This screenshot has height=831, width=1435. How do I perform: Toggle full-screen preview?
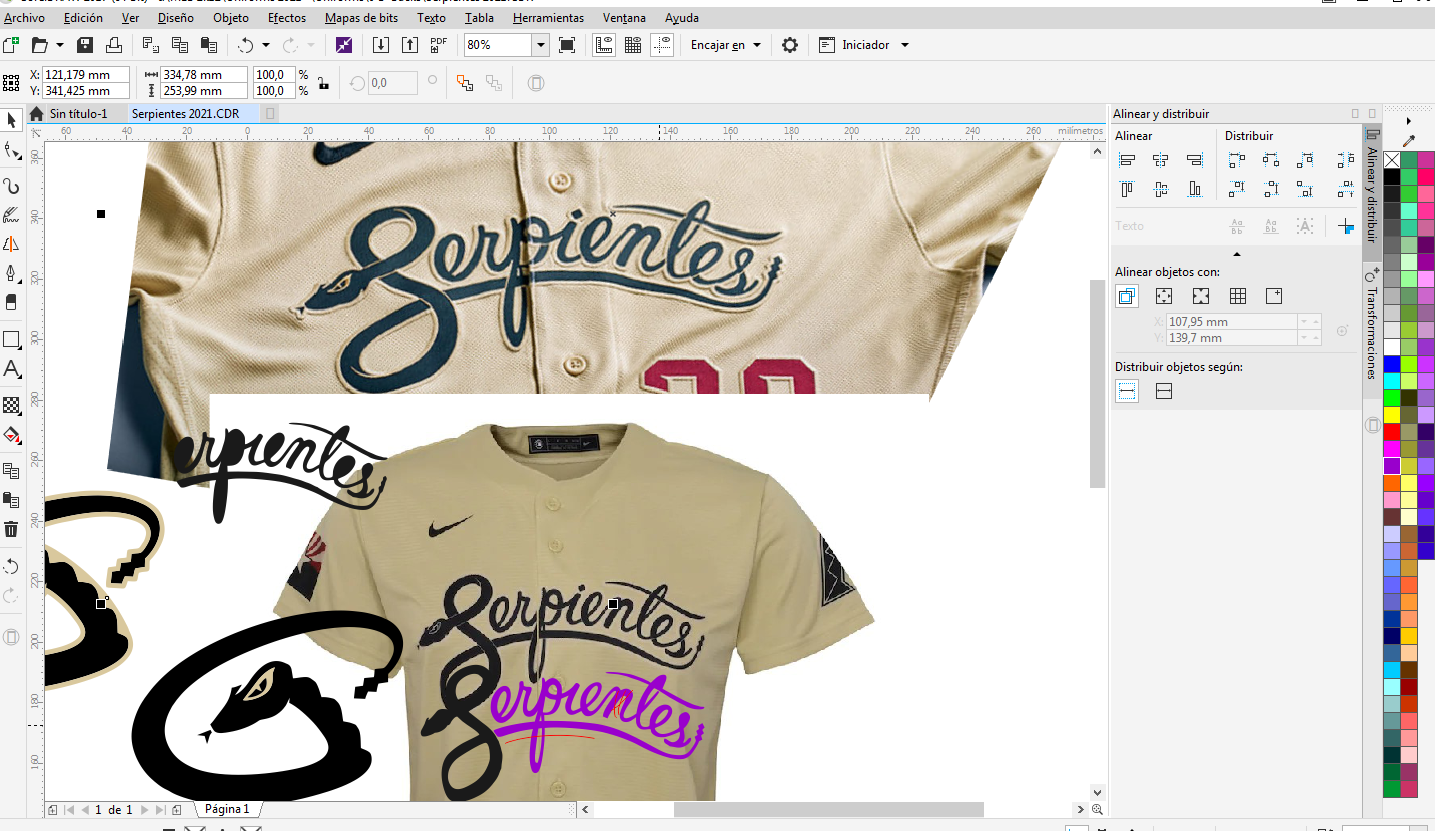[567, 45]
